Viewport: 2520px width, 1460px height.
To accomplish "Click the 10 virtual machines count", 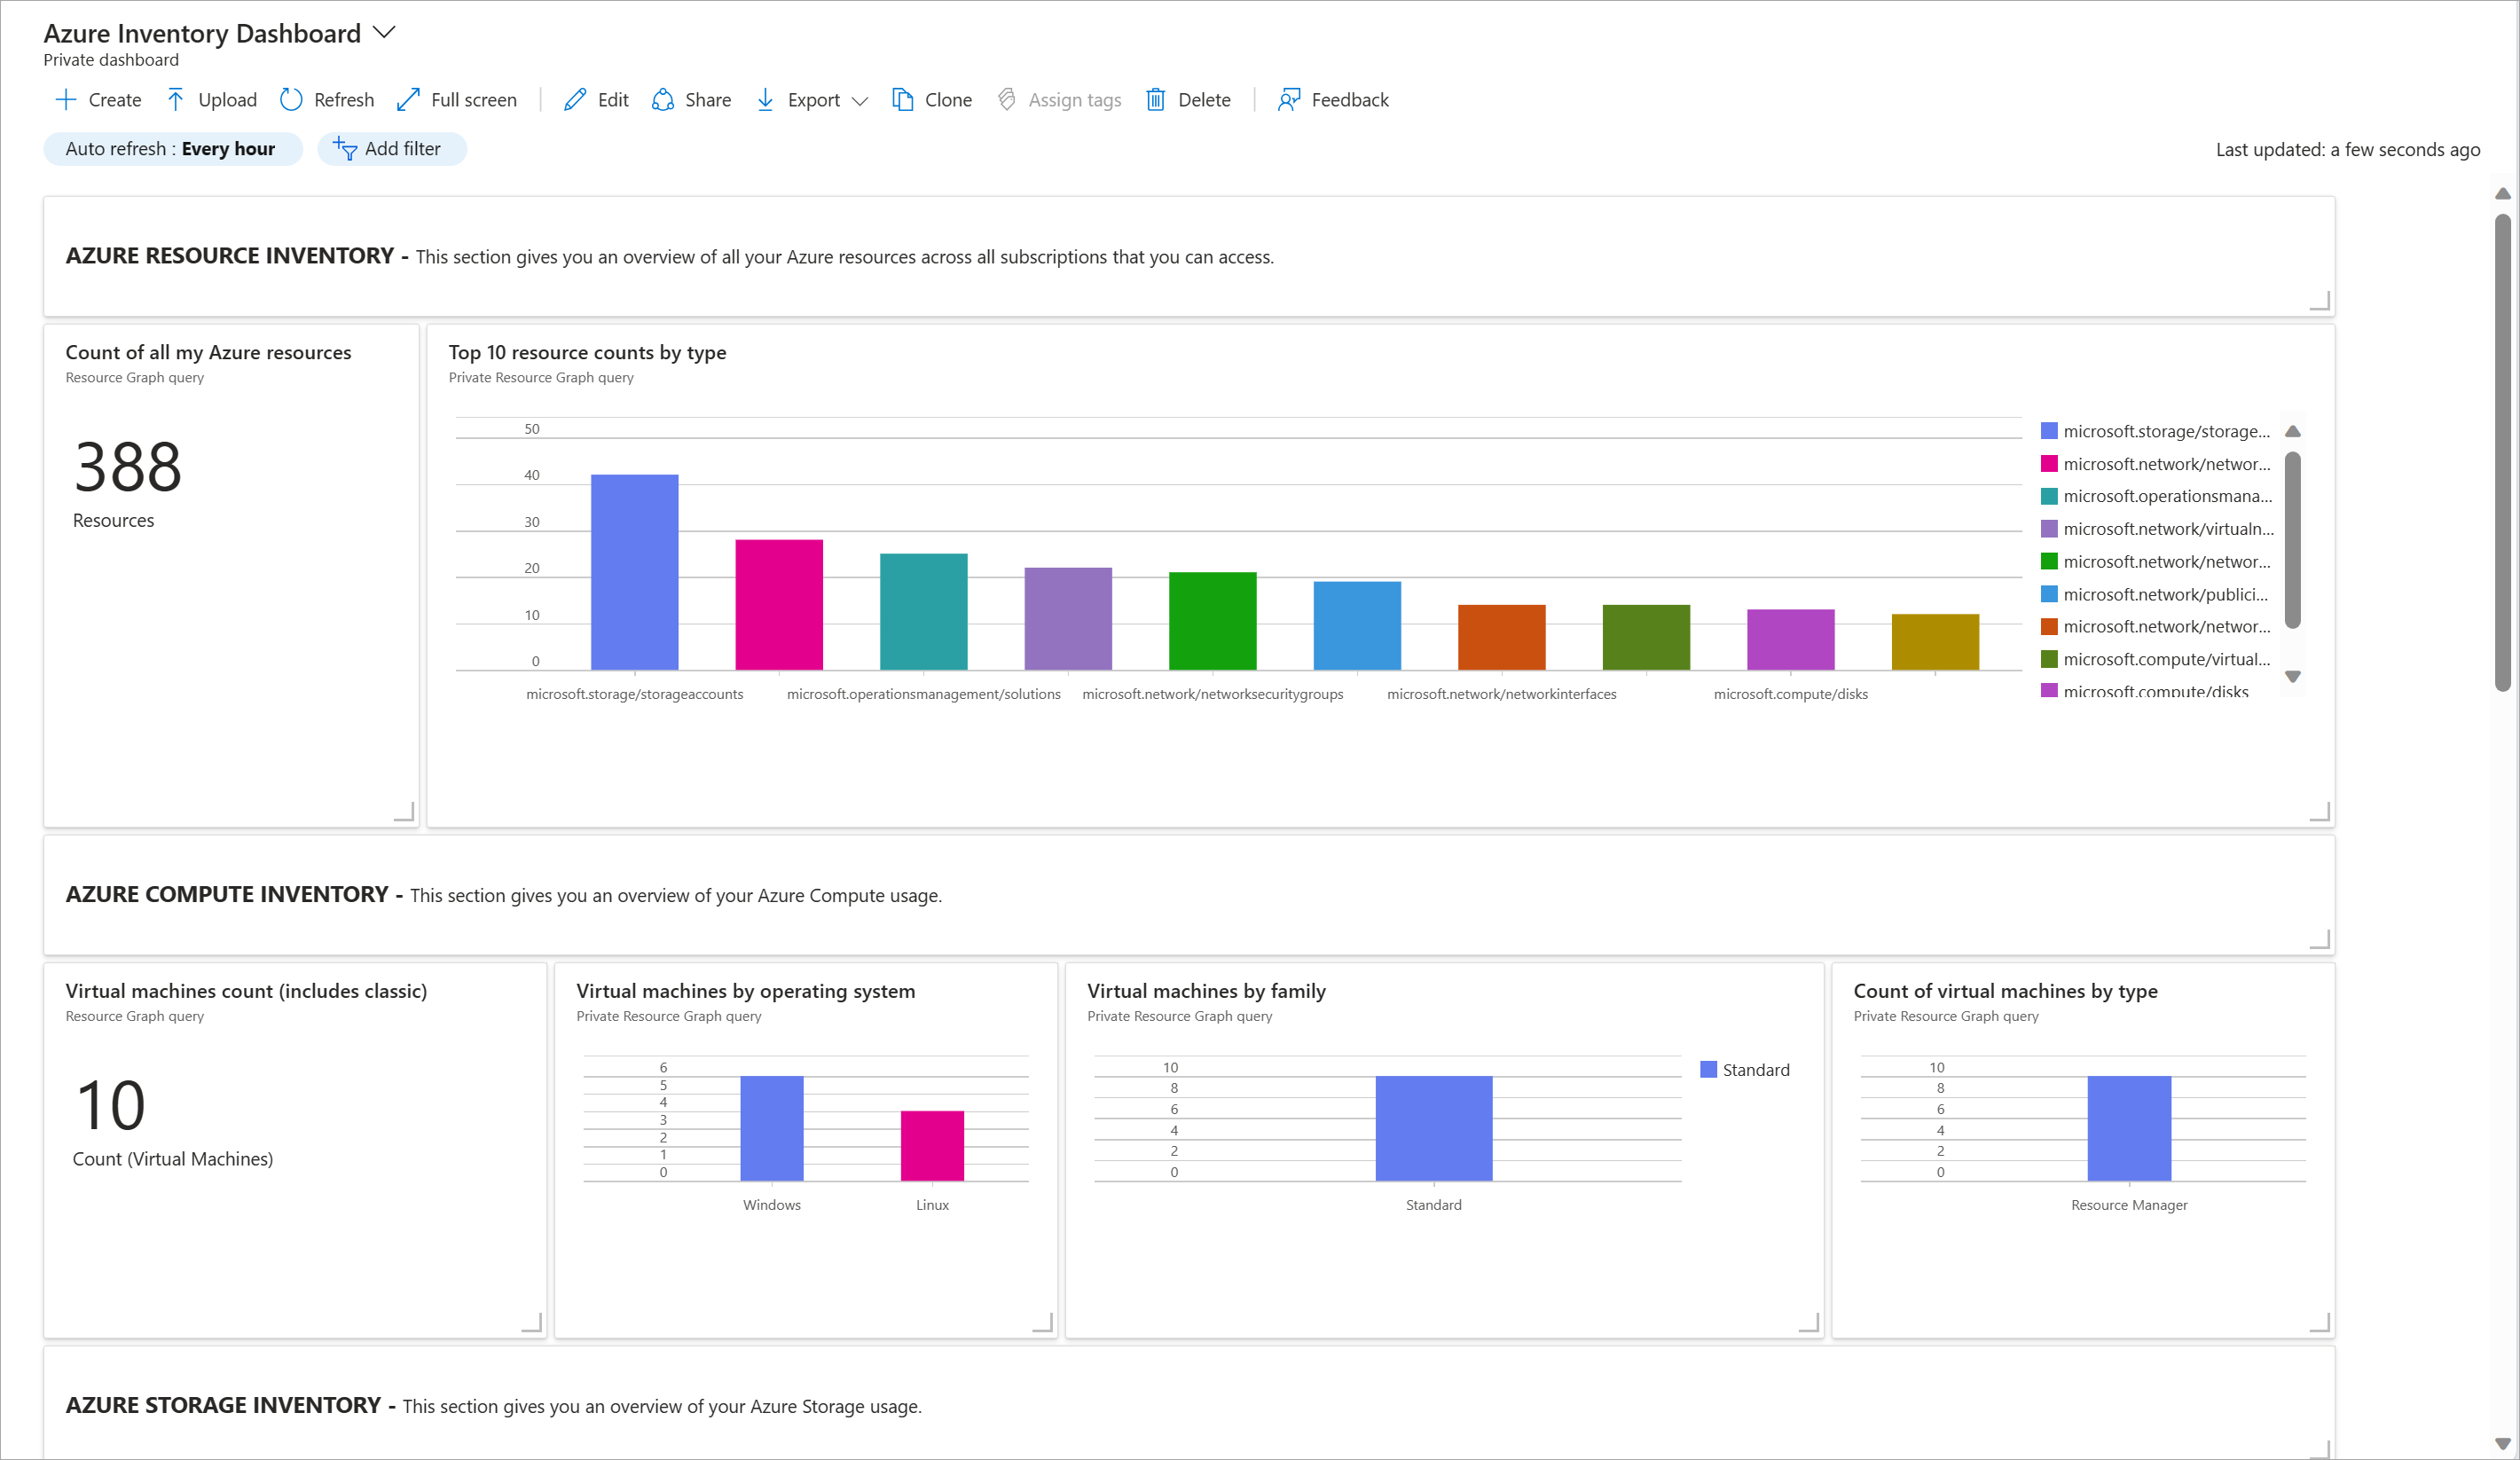I will click(111, 1106).
